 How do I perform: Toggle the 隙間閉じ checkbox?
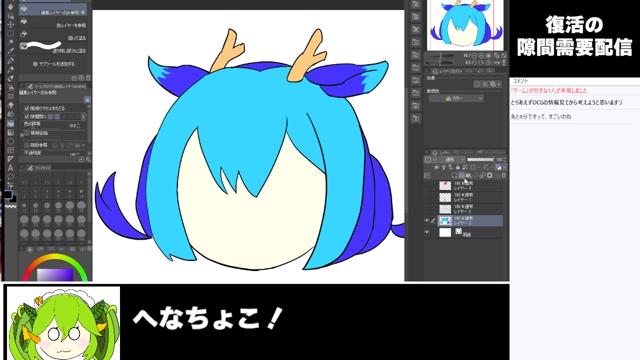tap(27, 116)
